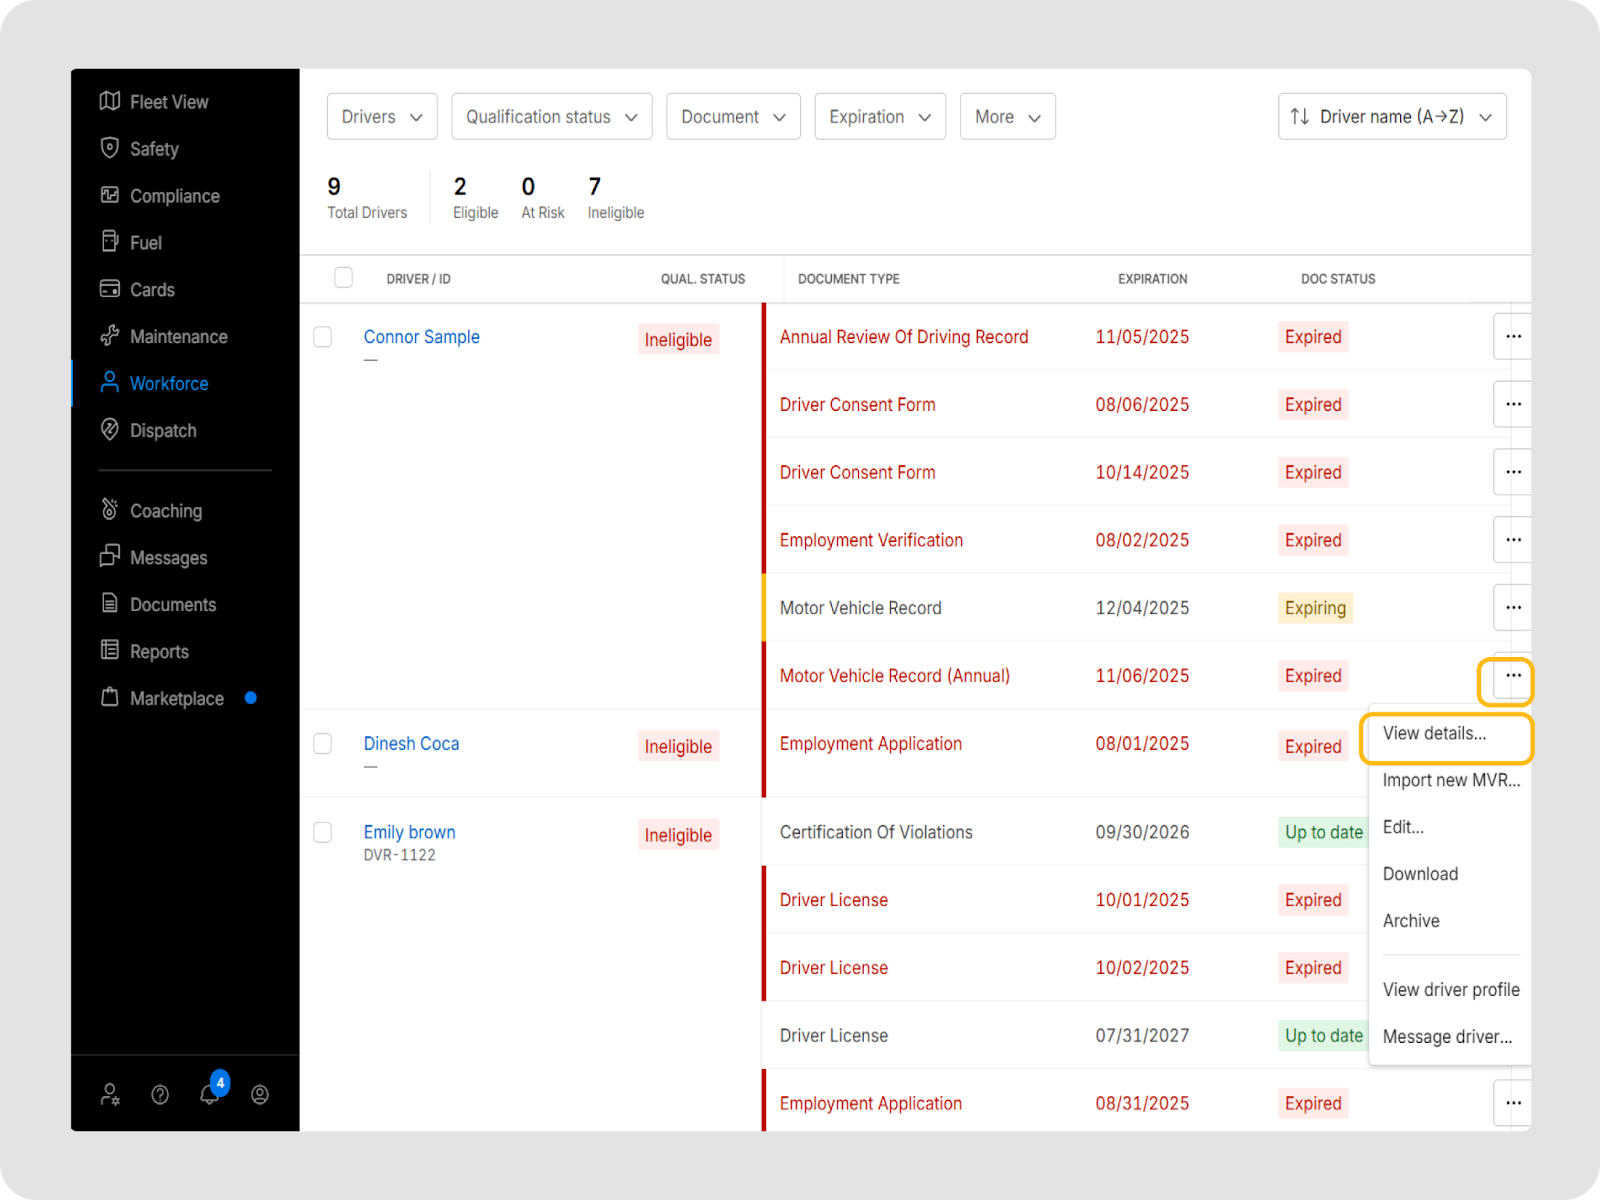Screen dimensions: 1600x1200
Task: Open the user account profile icon
Action: click(x=260, y=1095)
